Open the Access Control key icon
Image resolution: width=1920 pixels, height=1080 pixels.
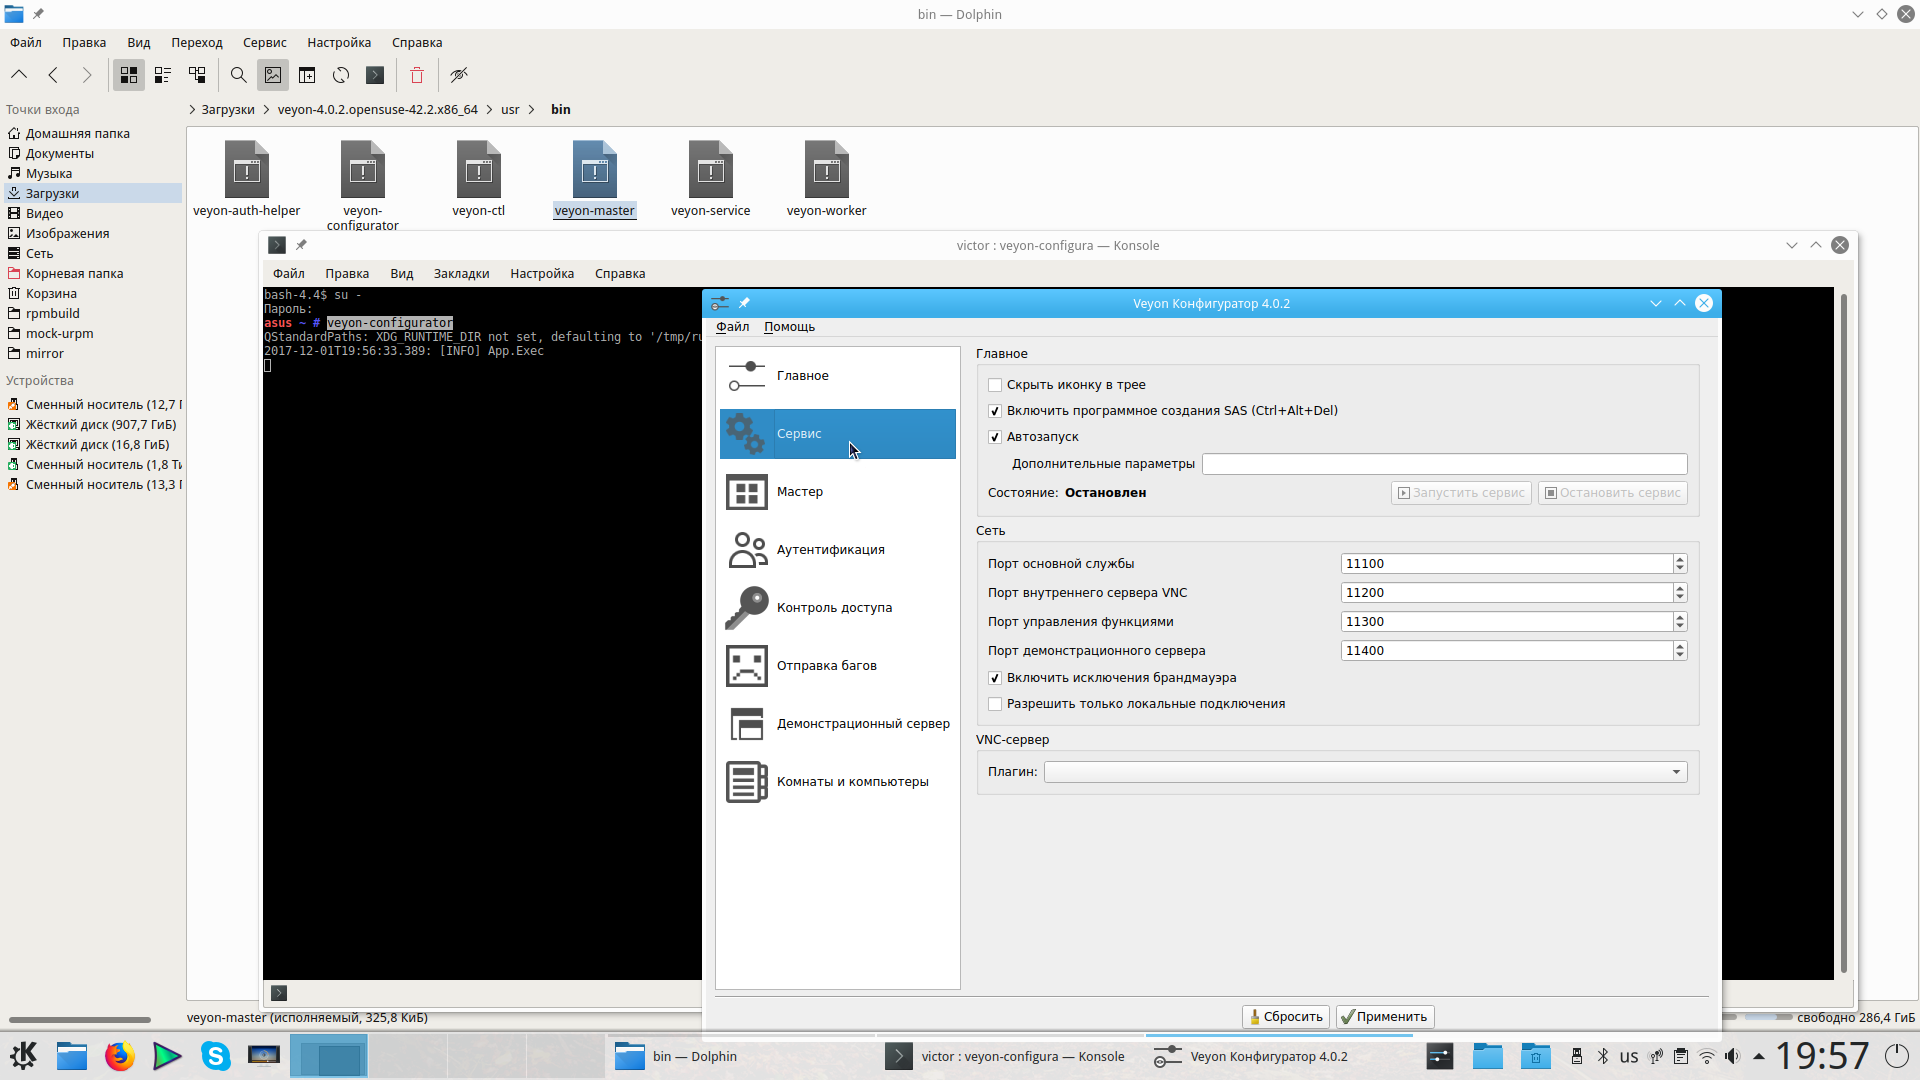click(x=747, y=608)
